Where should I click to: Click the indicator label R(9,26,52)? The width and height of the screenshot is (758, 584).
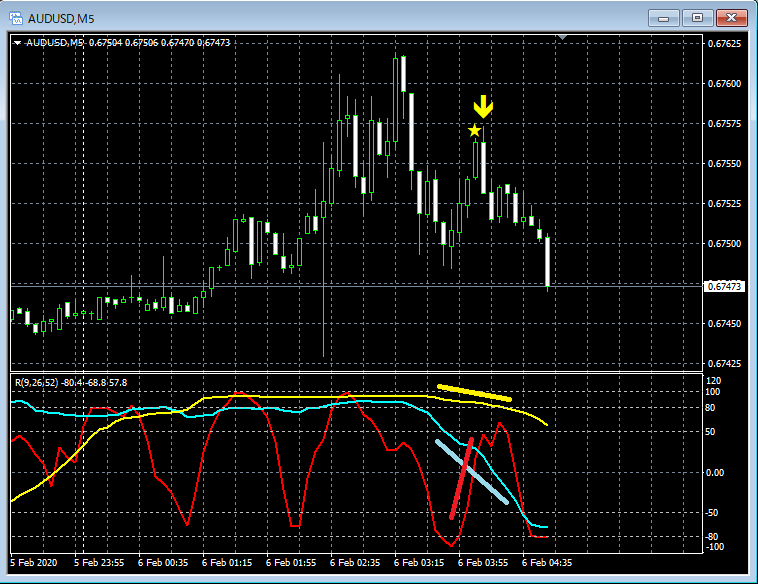tap(36, 383)
